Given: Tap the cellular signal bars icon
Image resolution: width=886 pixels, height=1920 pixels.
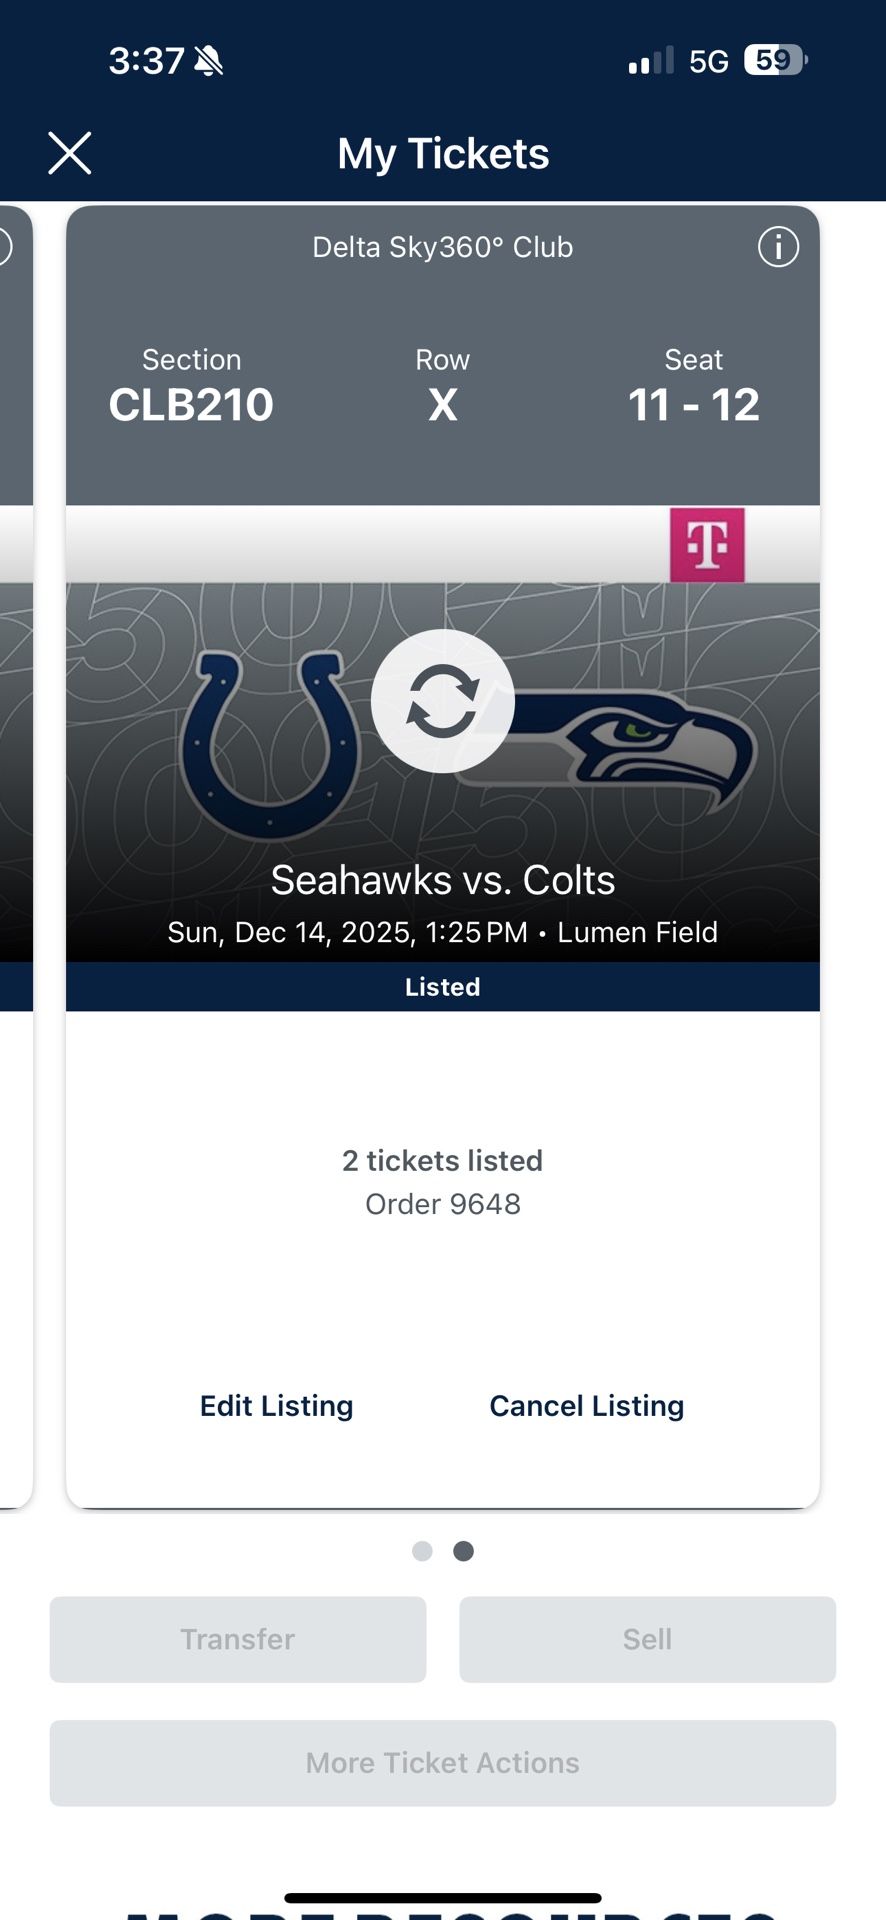Looking at the screenshot, I should pos(650,61).
